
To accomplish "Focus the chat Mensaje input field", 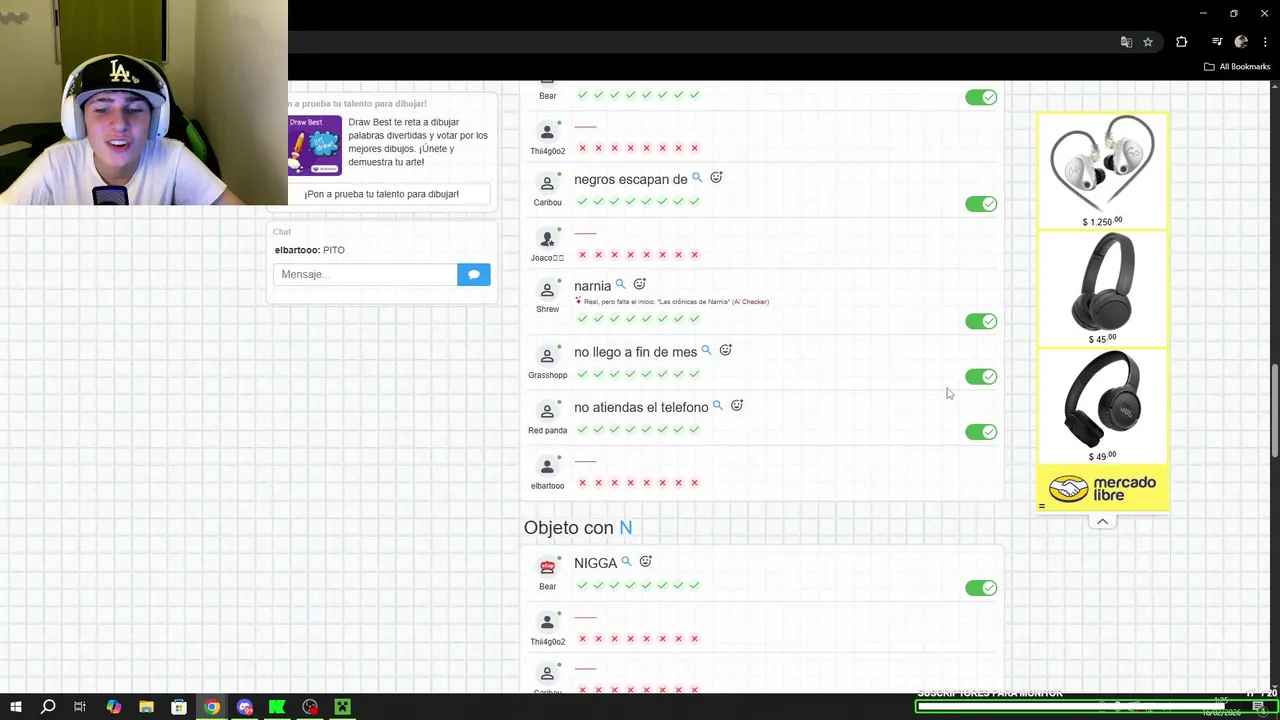I will 365,274.
